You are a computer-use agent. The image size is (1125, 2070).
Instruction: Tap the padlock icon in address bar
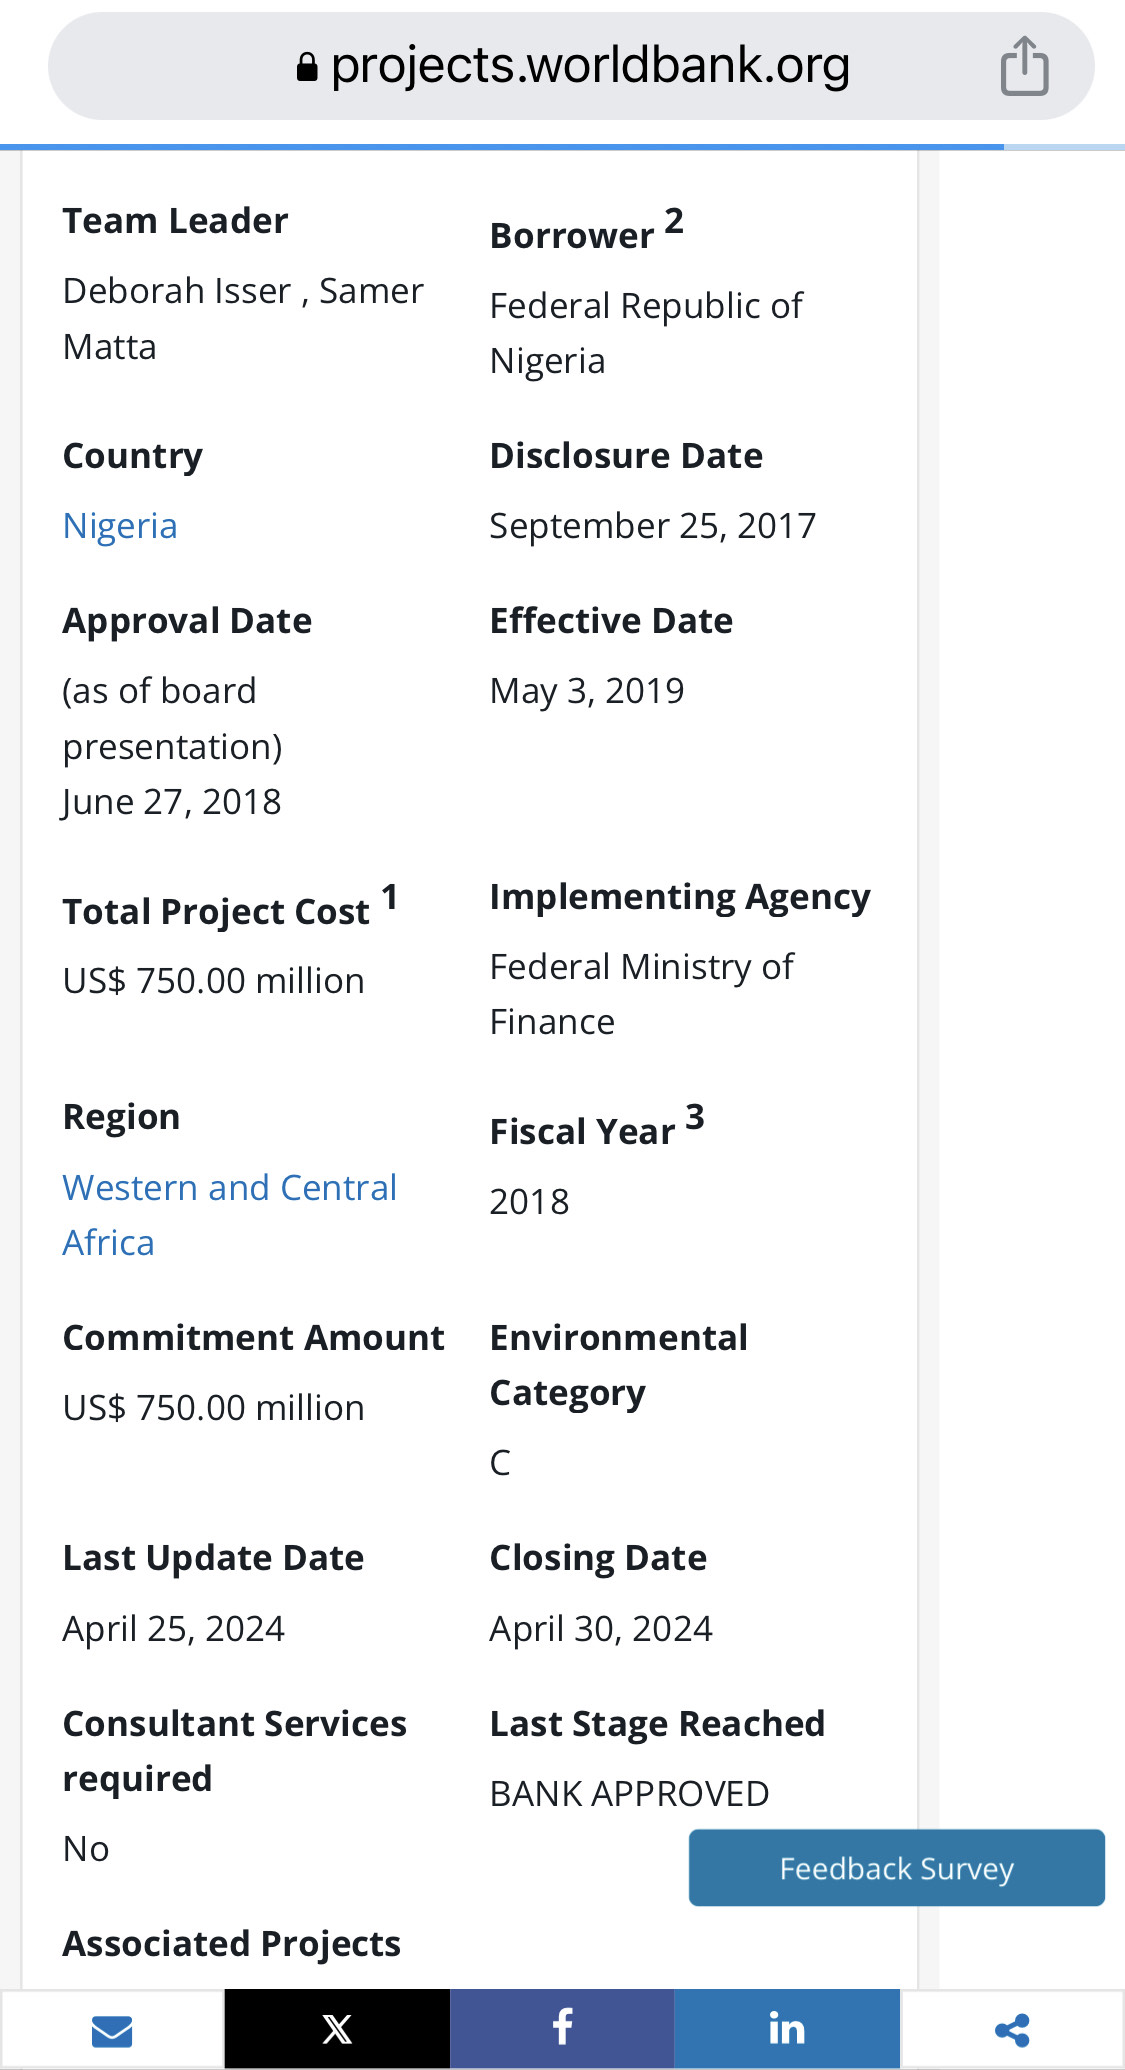307,67
